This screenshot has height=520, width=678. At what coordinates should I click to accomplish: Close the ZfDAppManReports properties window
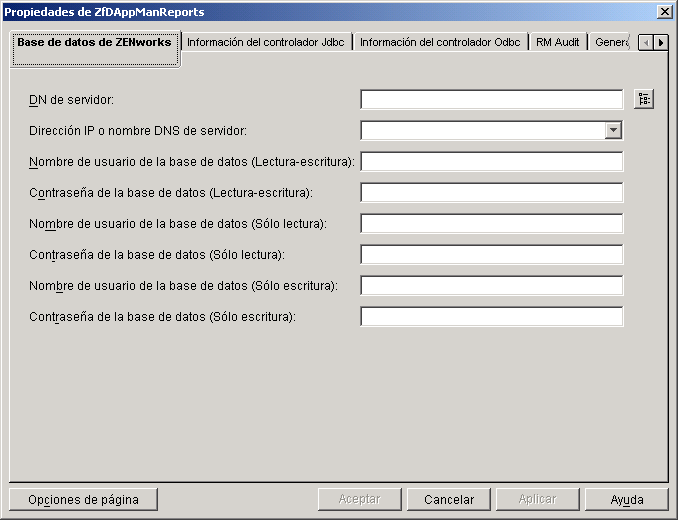[665, 12]
